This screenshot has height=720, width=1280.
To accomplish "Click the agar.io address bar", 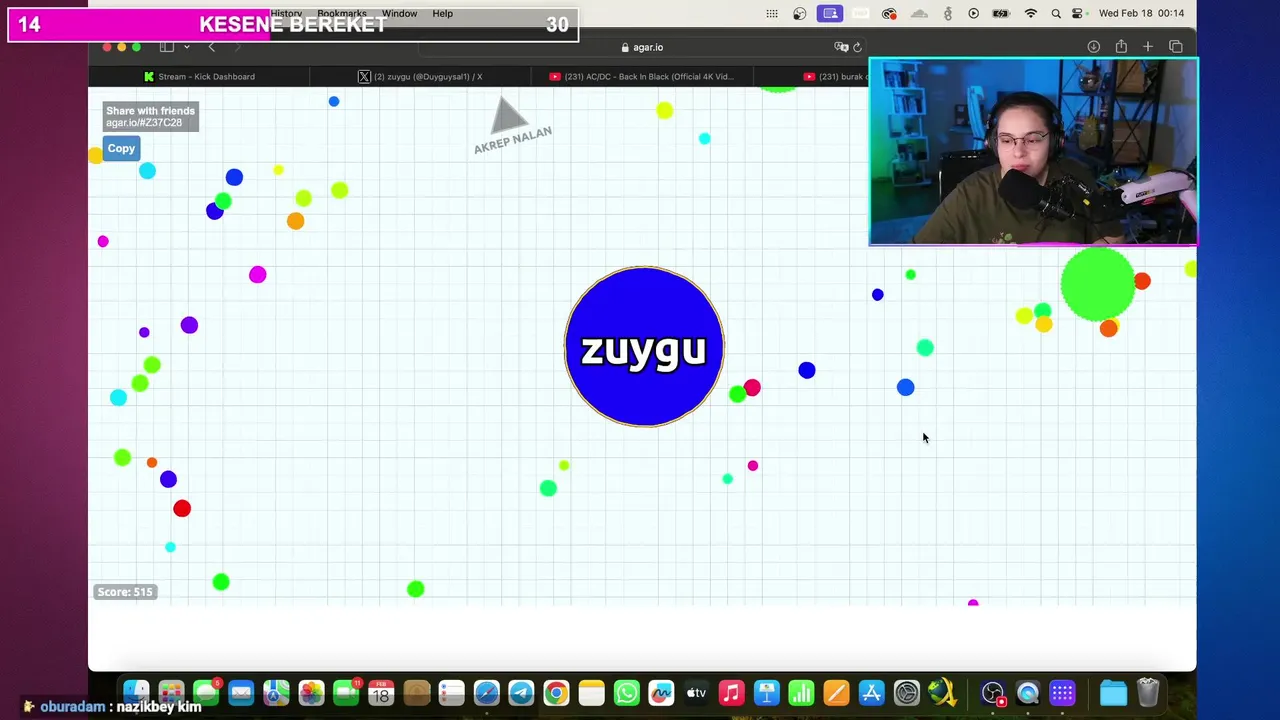I will (x=641, y=47).
